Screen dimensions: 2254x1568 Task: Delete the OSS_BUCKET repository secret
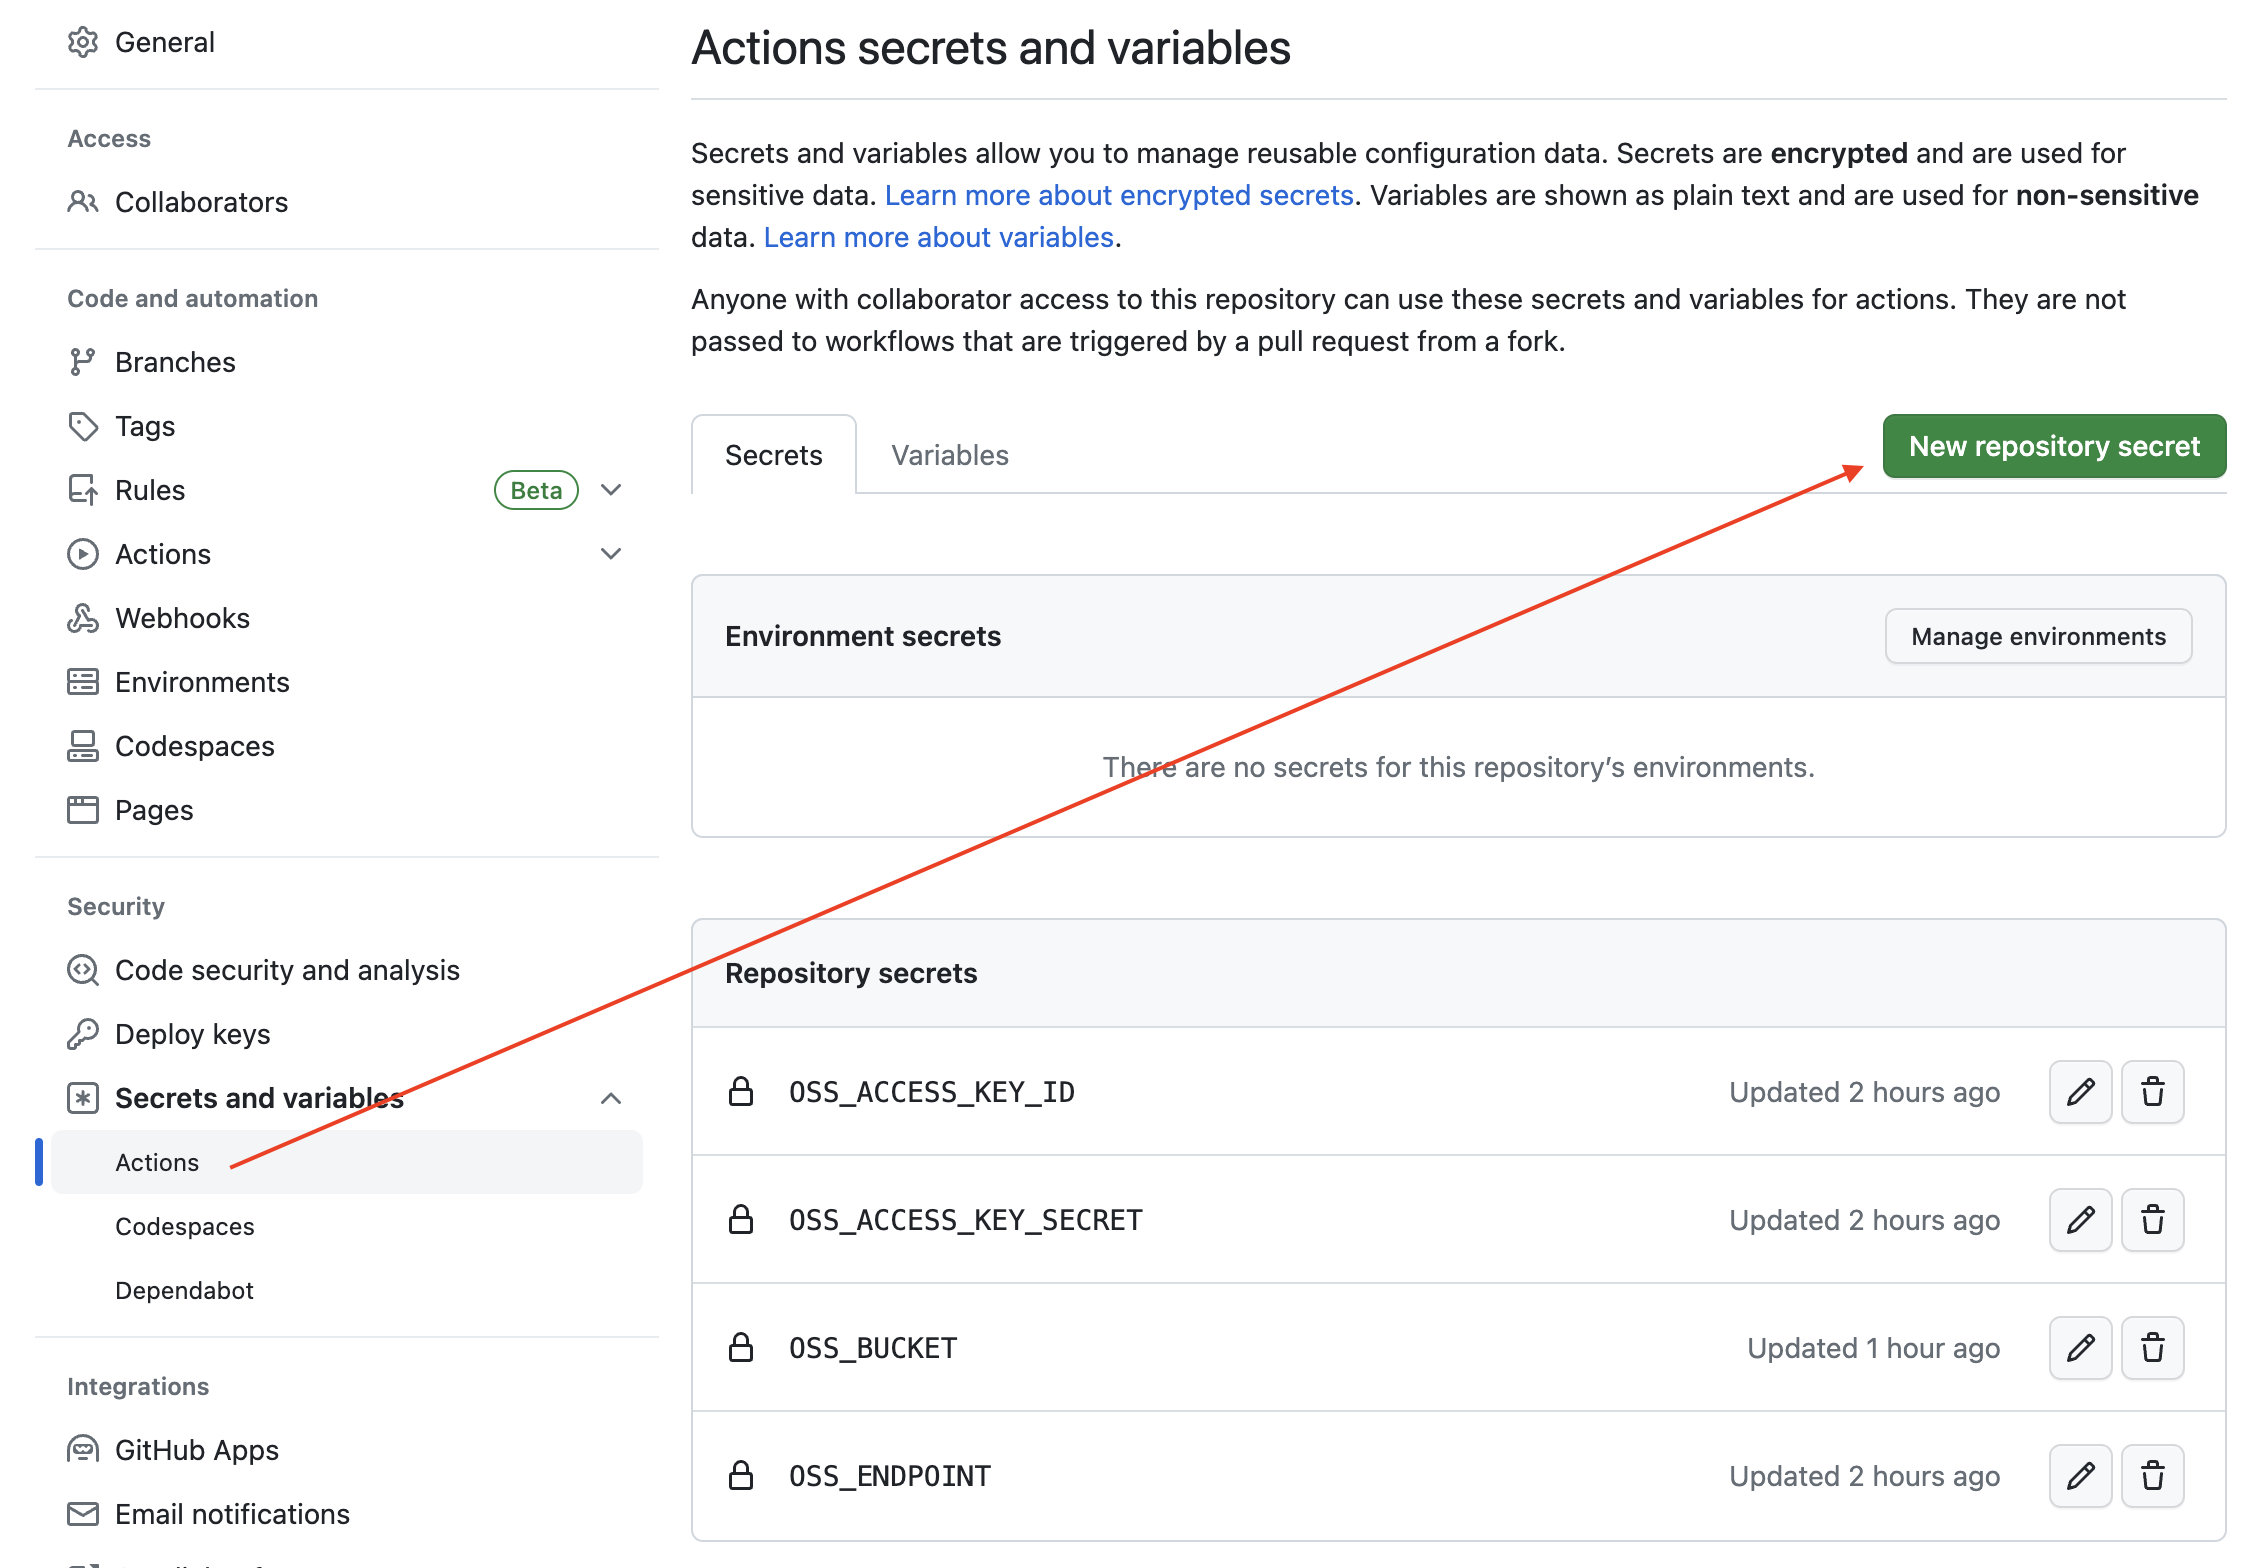(2152, 1348)
